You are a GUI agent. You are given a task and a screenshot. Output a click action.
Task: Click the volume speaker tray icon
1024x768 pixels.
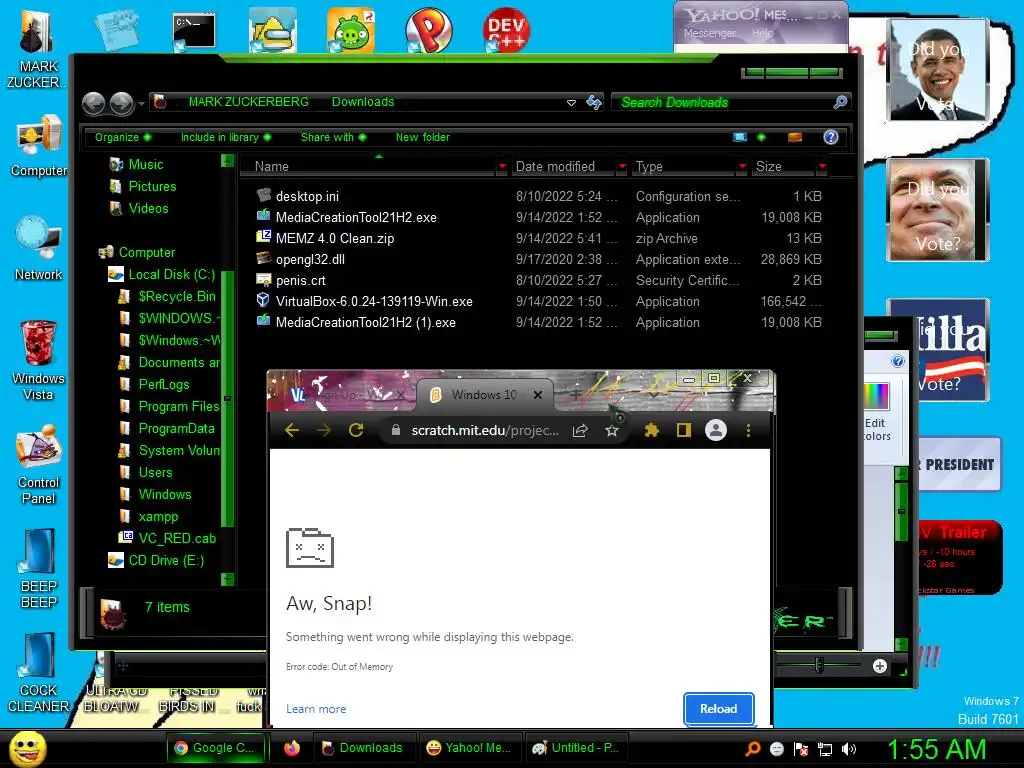848,749
